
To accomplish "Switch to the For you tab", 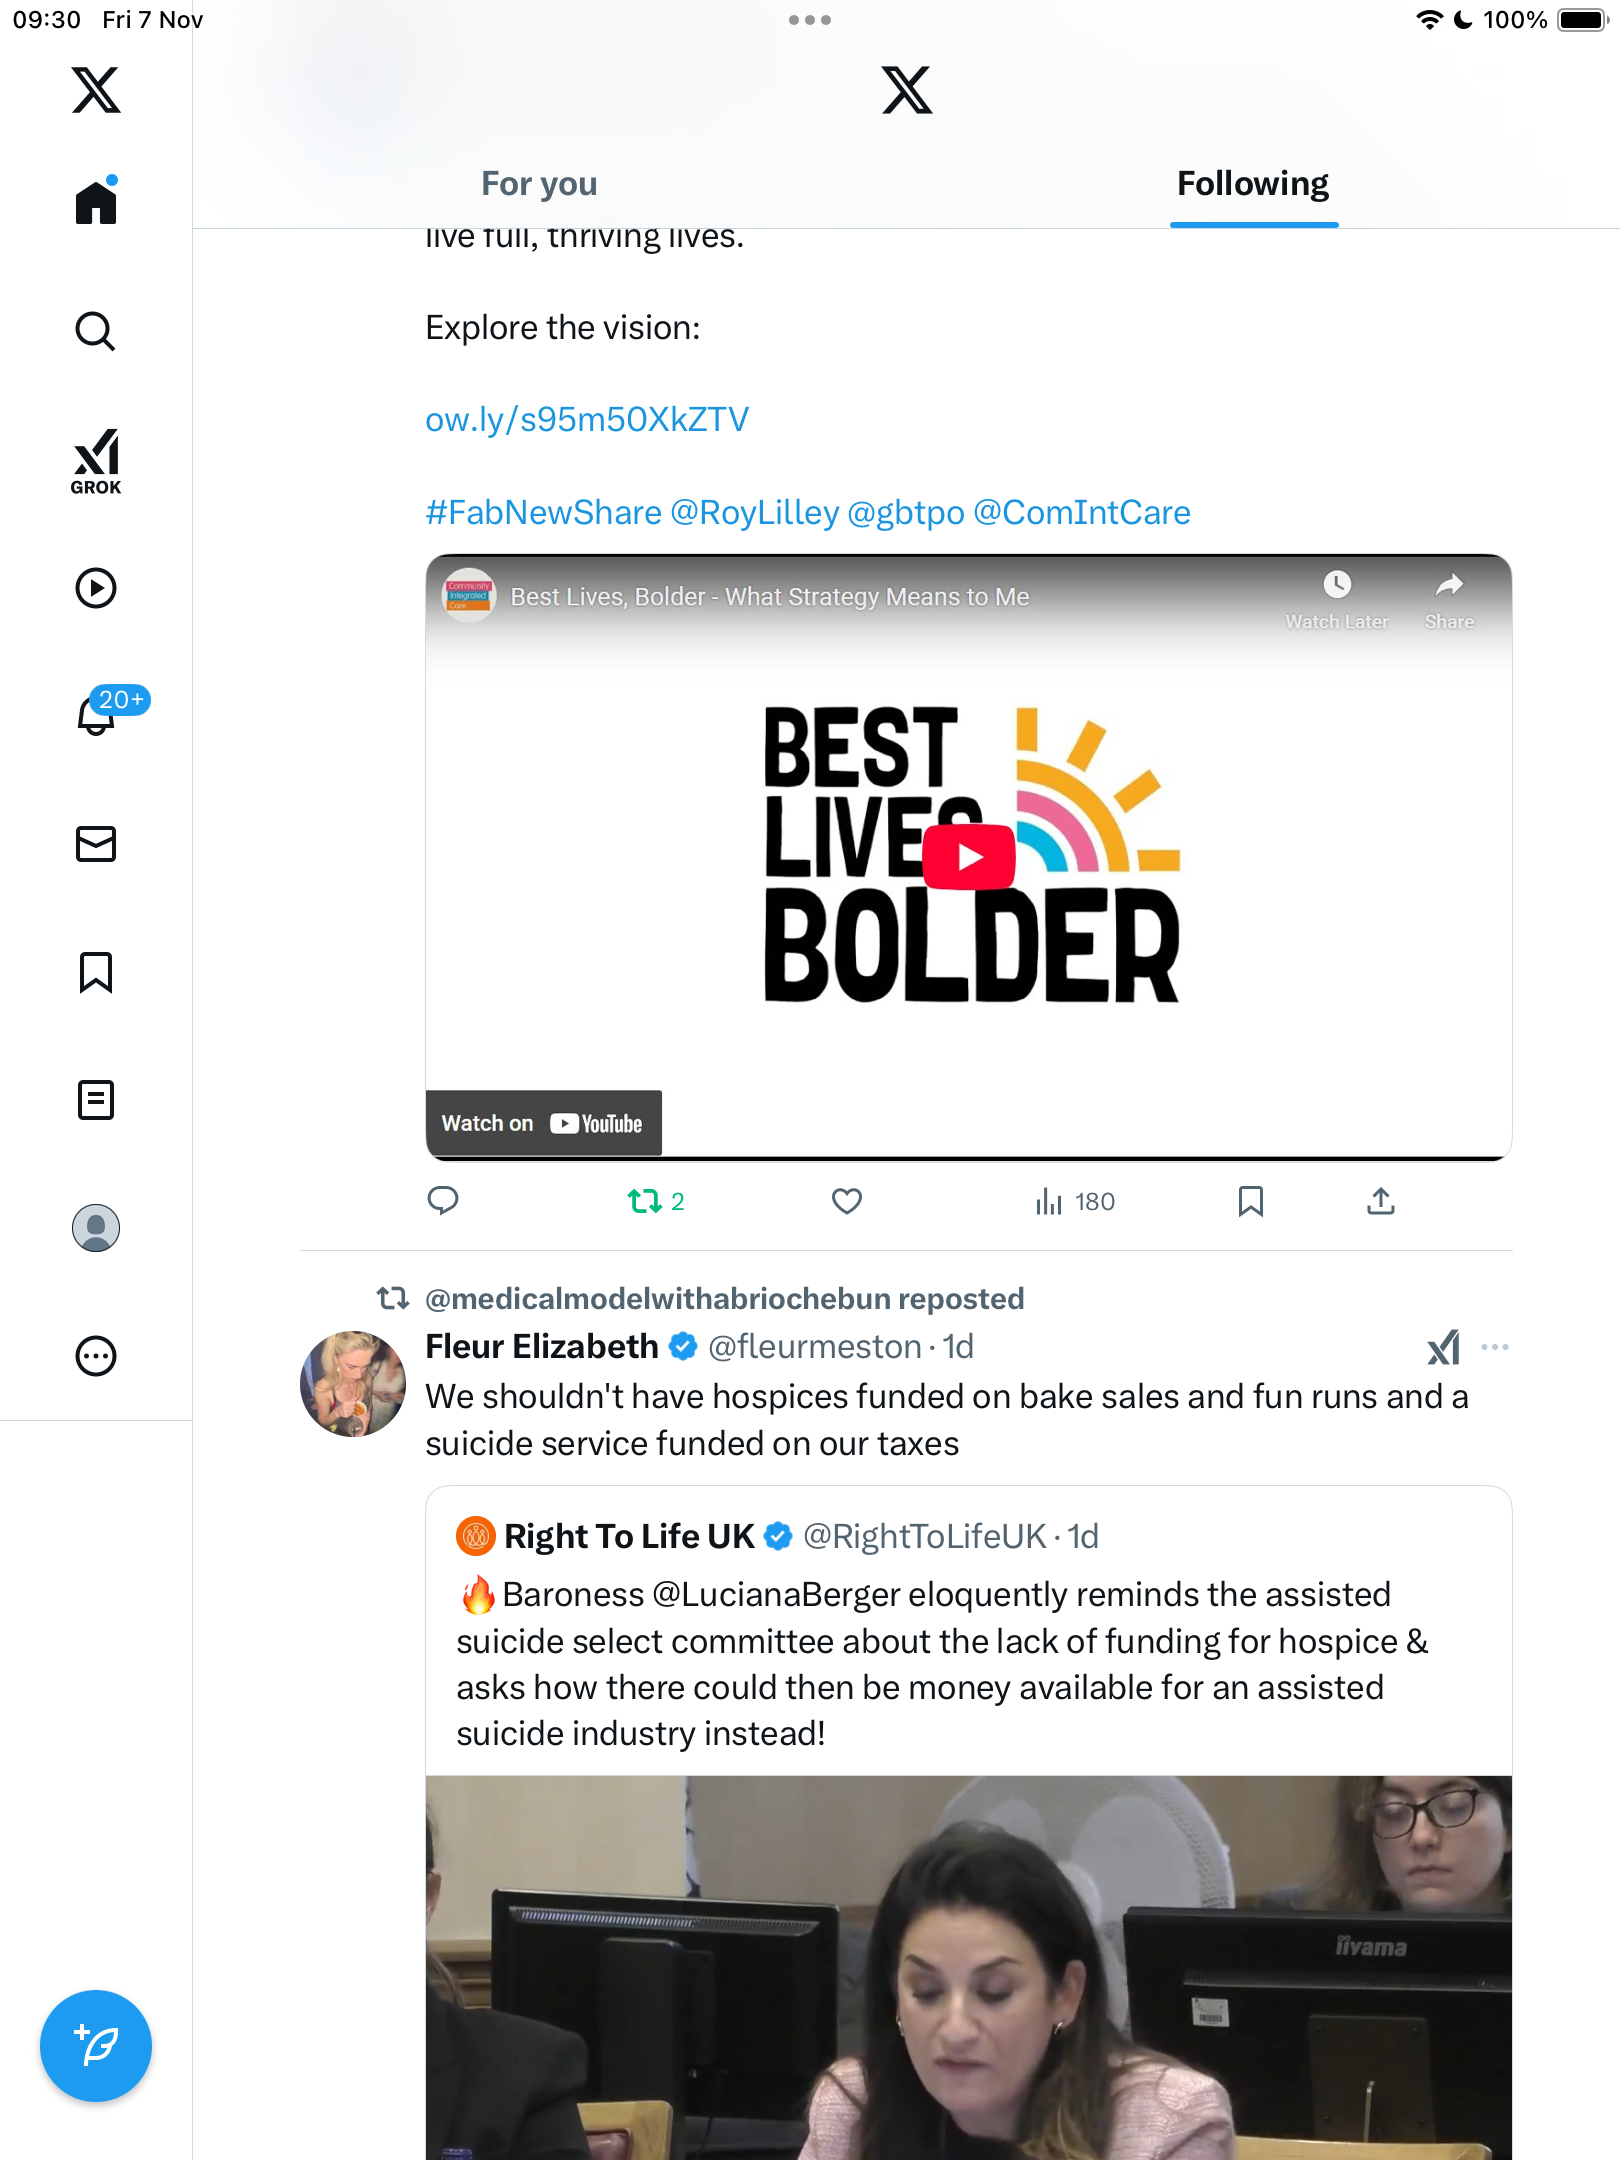I will [539, 184].
